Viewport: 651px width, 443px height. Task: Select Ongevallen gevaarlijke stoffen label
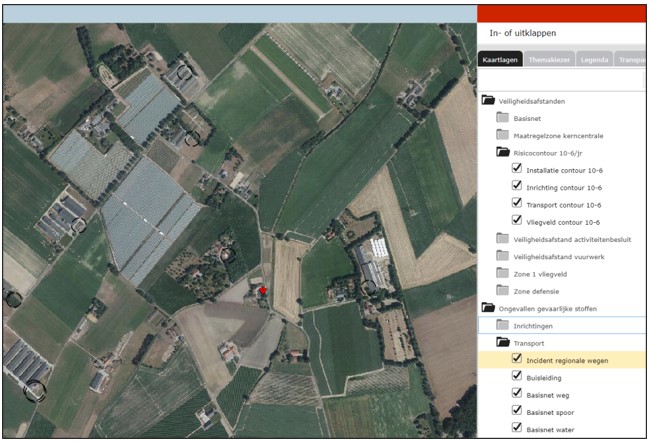click(548, 309)
